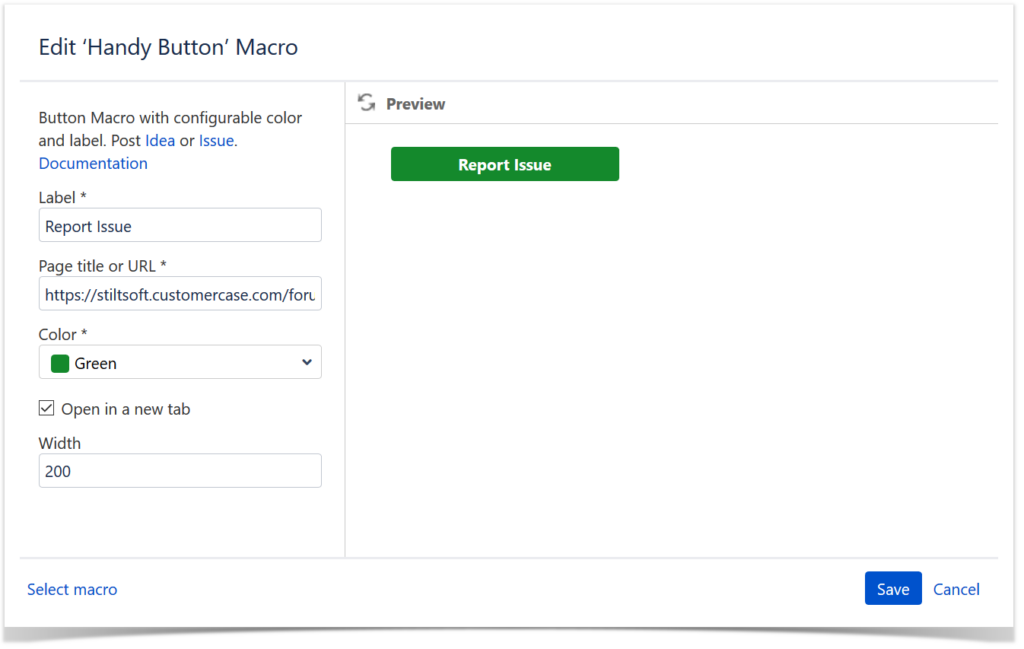
Task: Click the refresh Preview icon
Action: (x=366, y=101)
